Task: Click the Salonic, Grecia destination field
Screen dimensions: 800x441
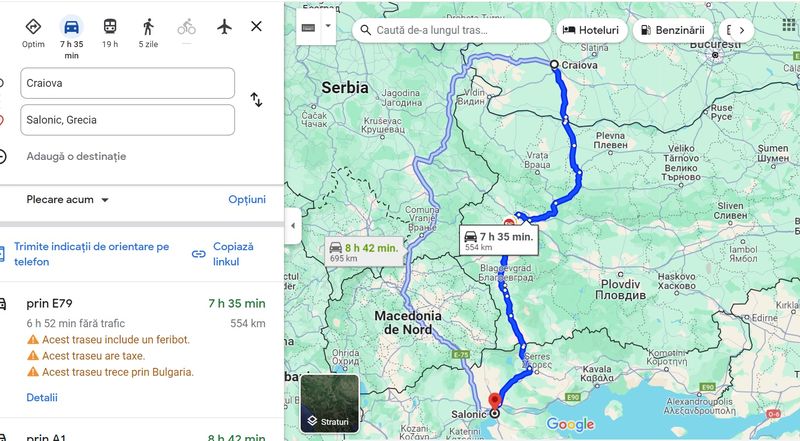Action: click(128, 120)
